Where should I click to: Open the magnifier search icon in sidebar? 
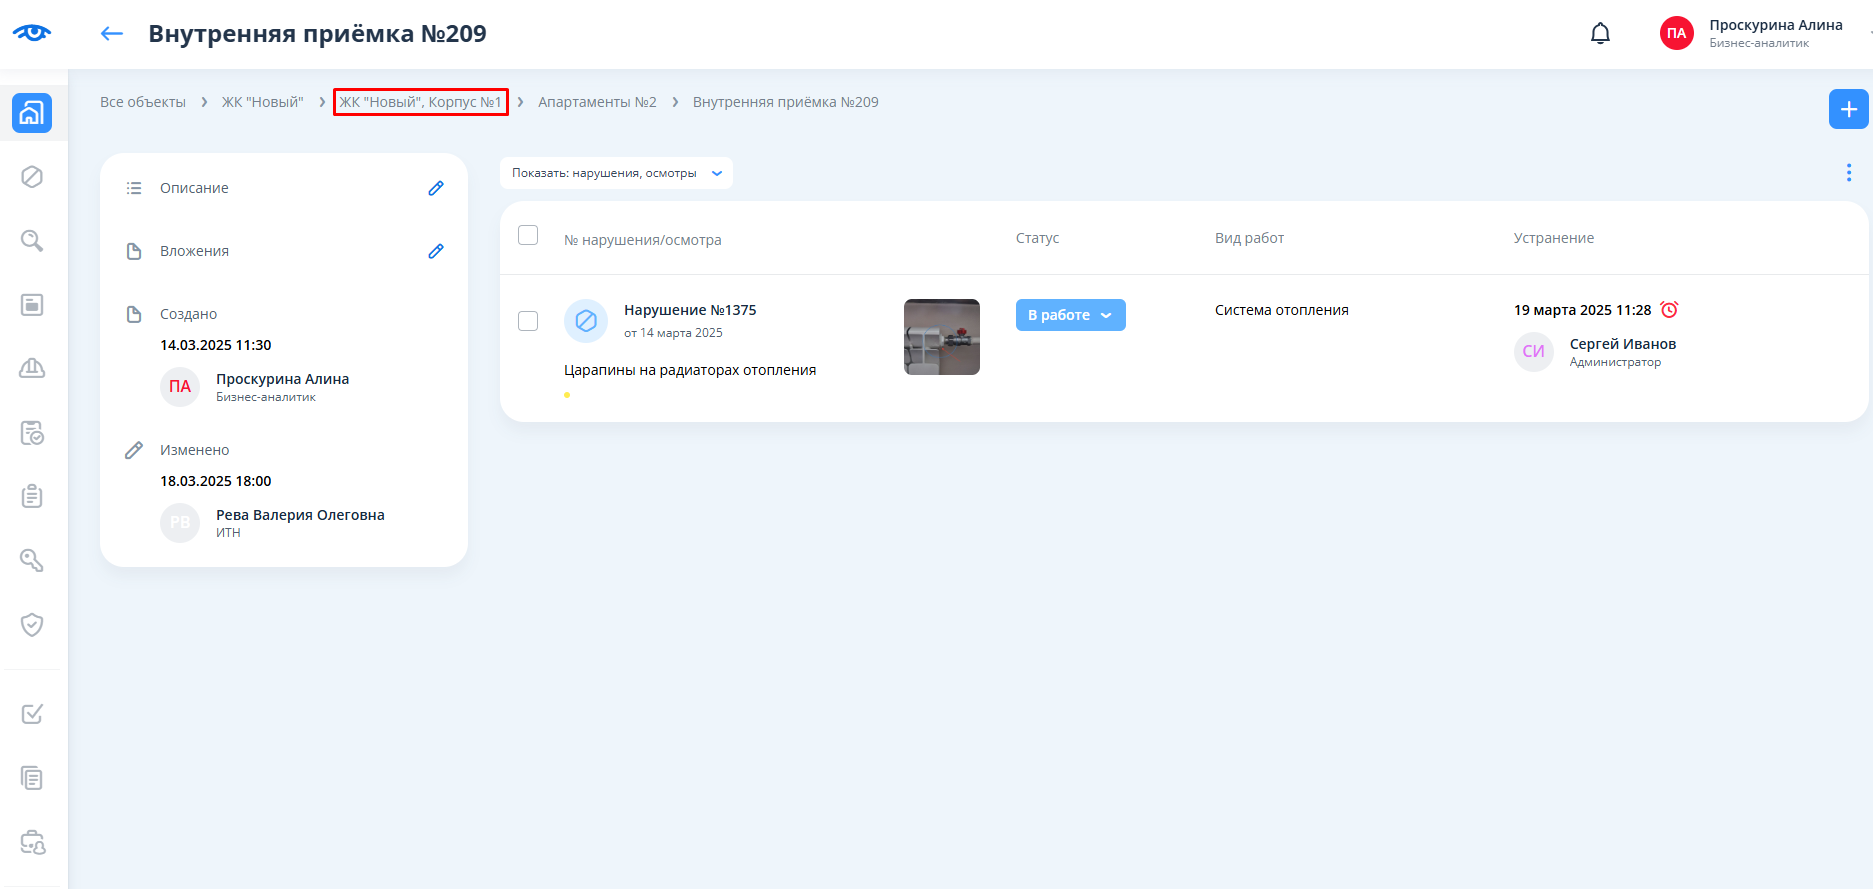pos(32,241)
